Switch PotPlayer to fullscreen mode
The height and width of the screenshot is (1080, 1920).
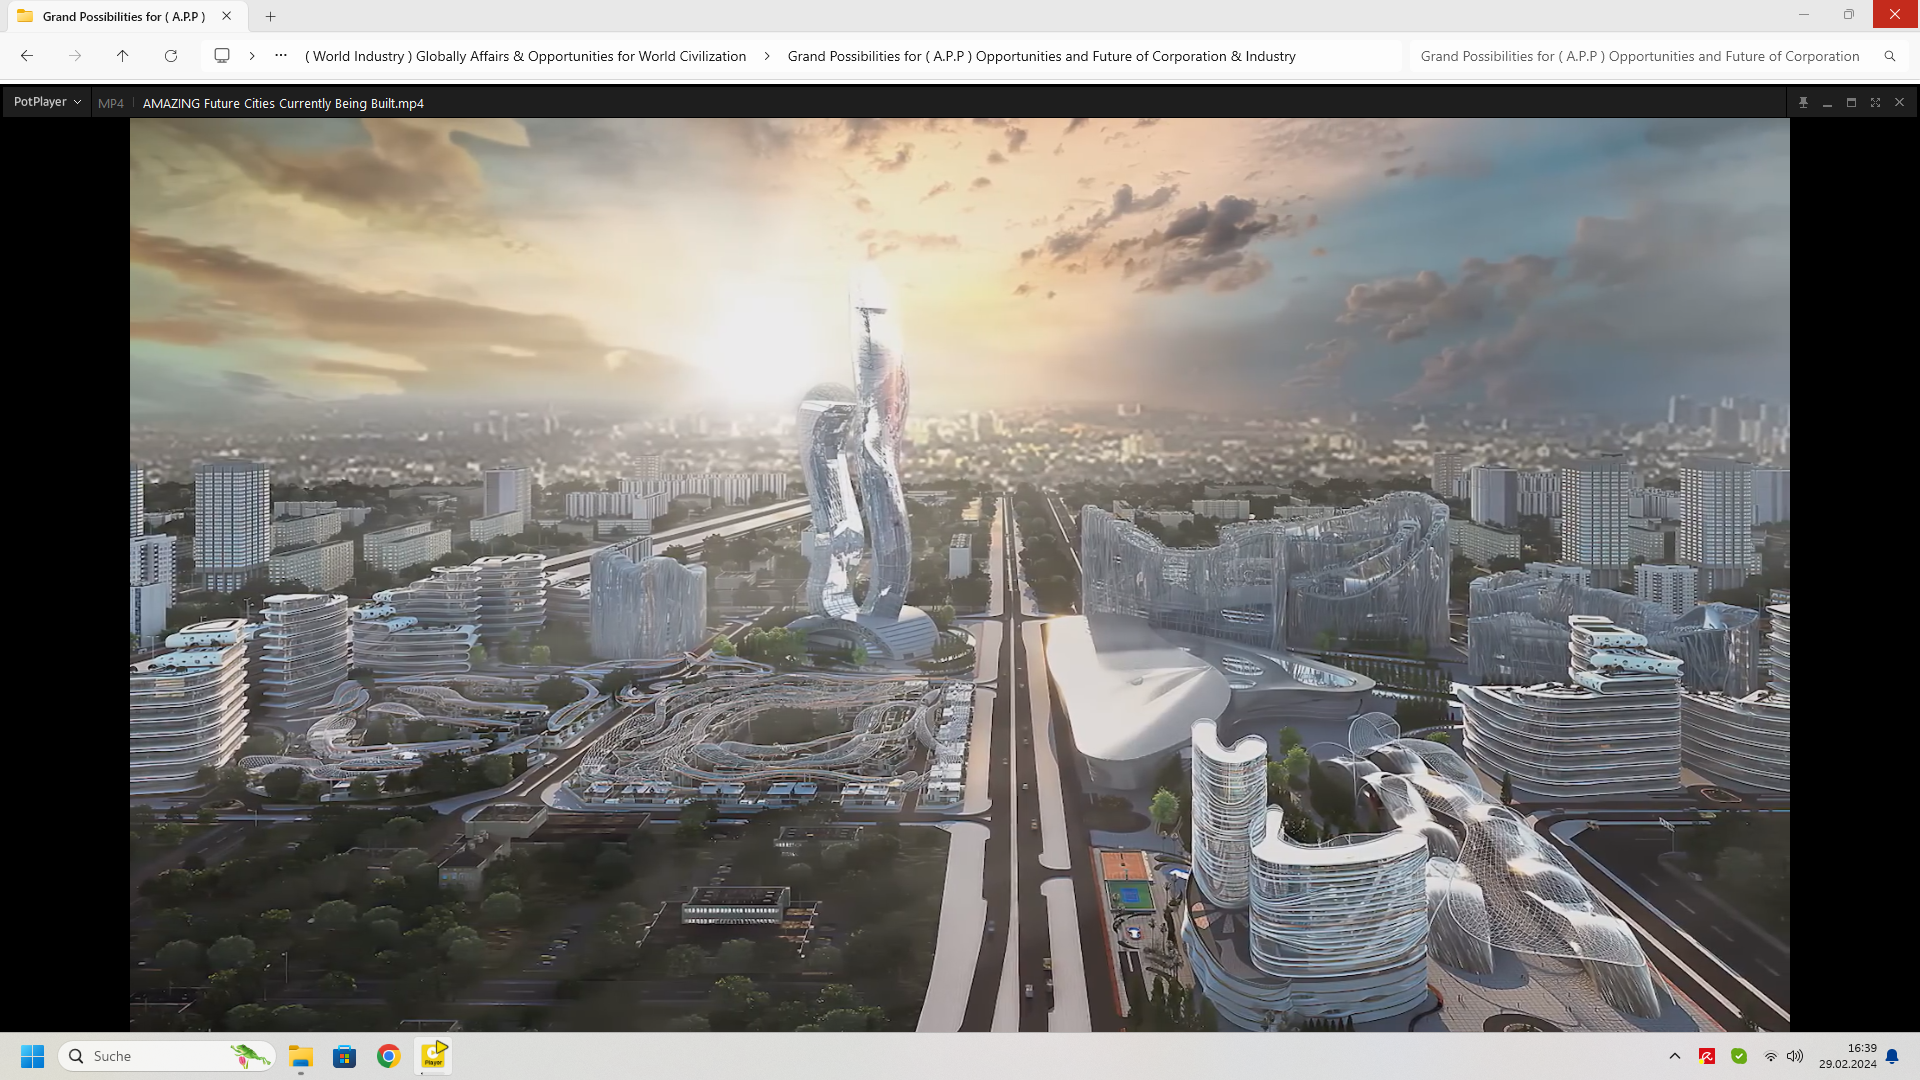coord(1875,103)
